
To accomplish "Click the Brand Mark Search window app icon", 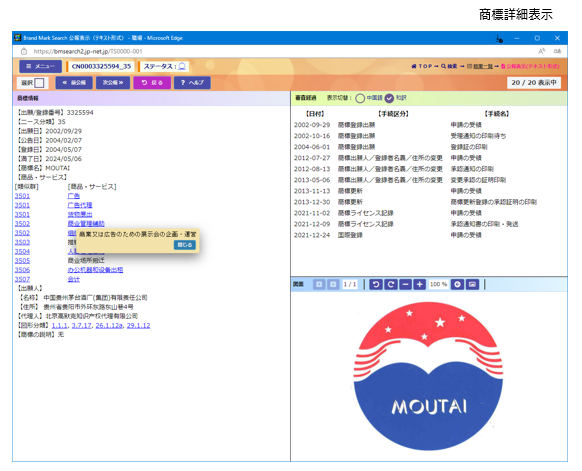I will point(17,38).
